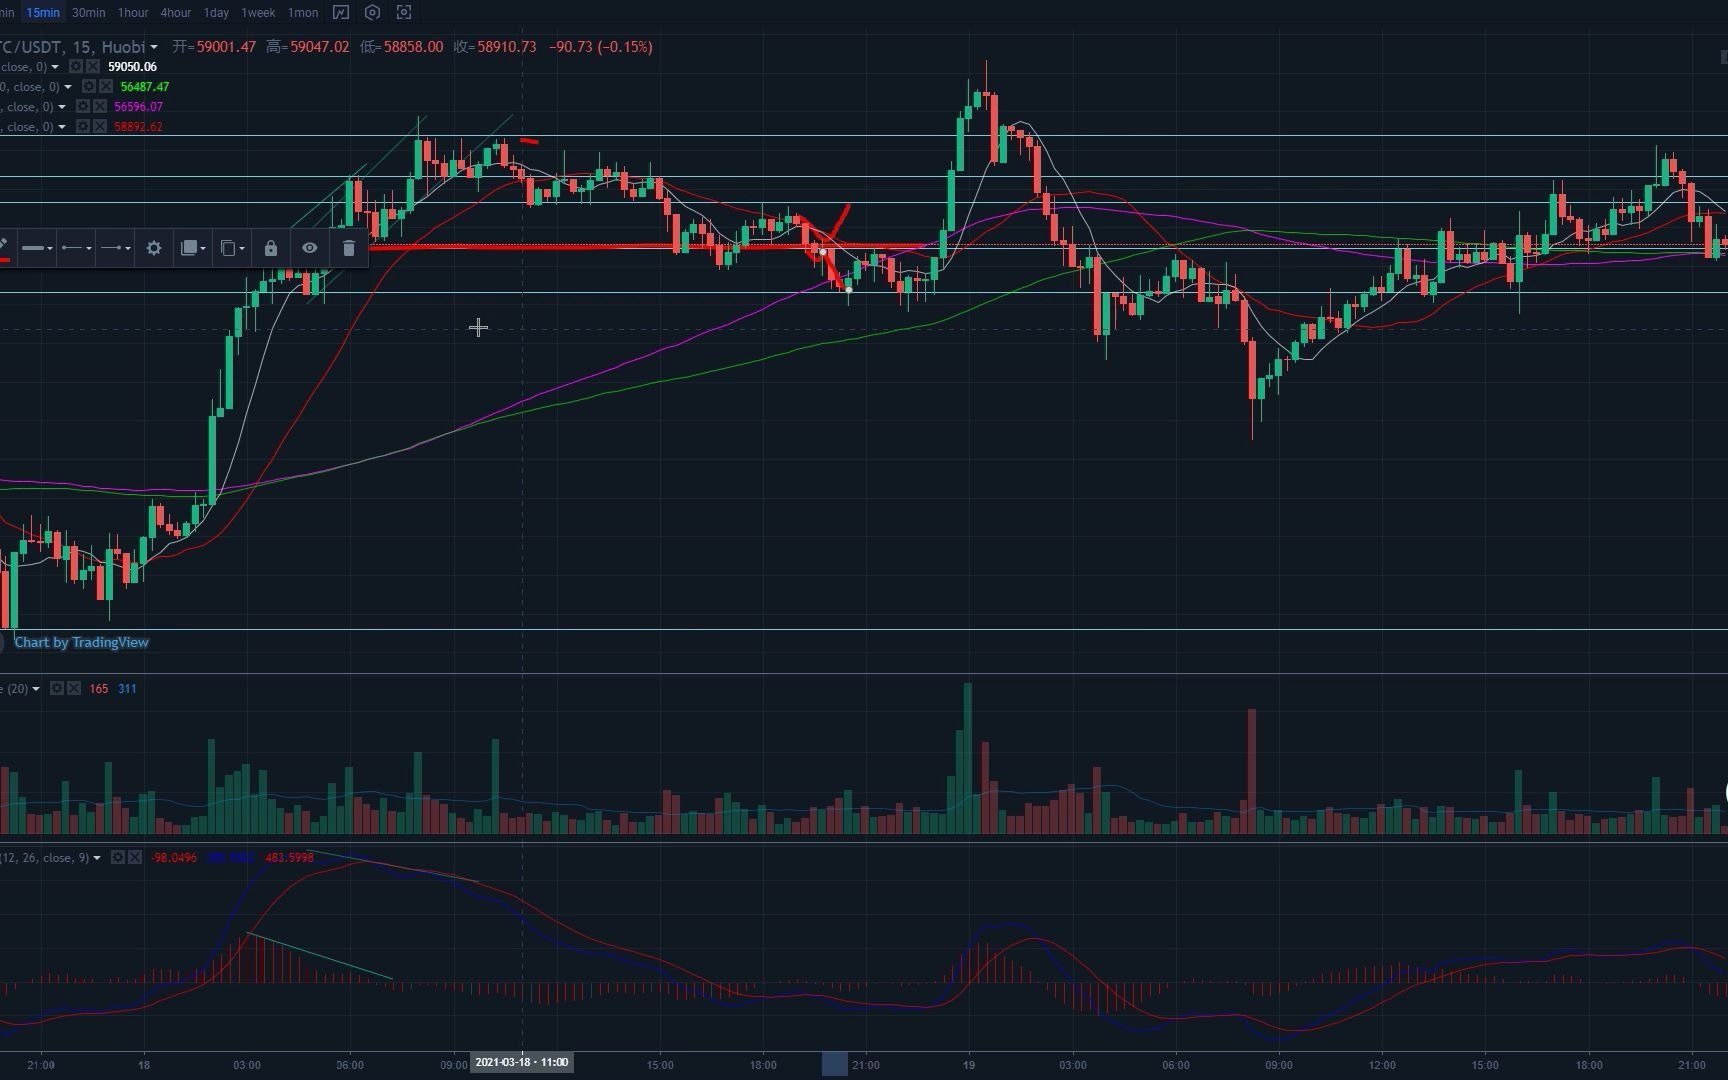Expand the indicator dropdown showing 56596.07

pyautogui.click(x=62, y=107)
